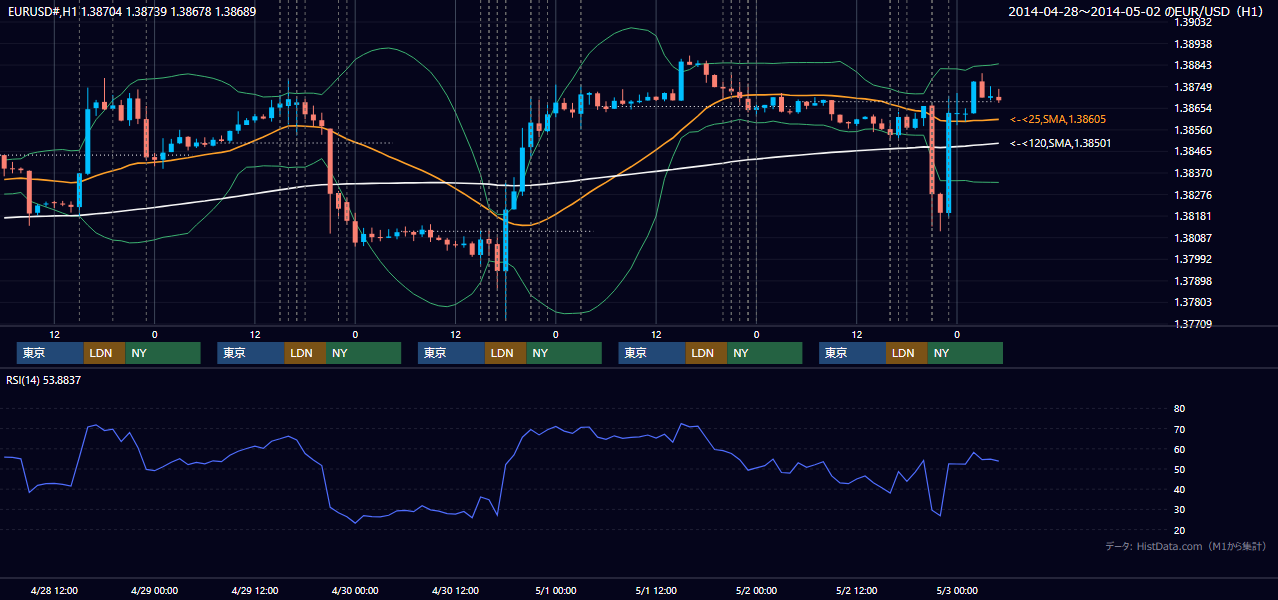Select the 5/2 12:00 time axis label
Screen dimensions: 1278x600
856,590
